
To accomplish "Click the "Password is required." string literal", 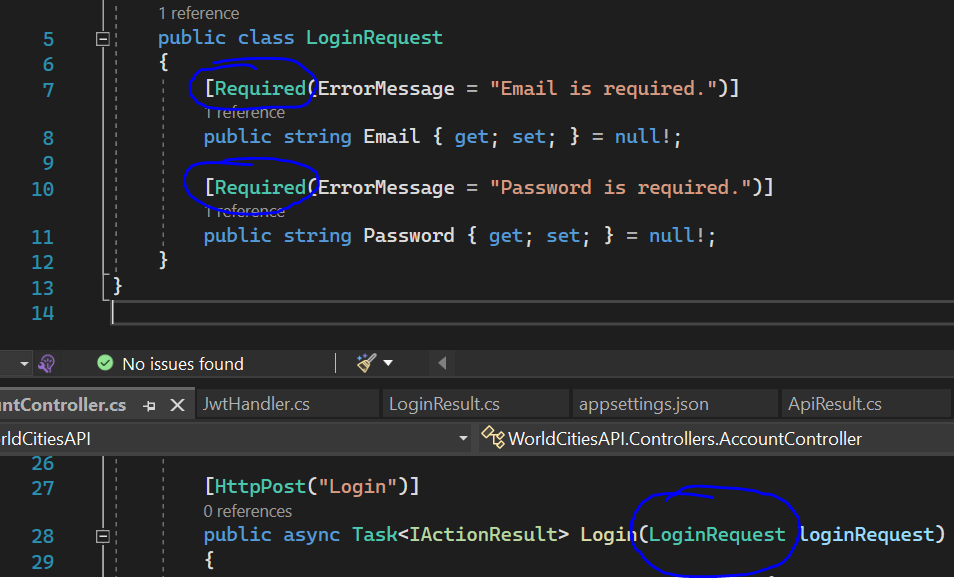I will click(620, 187).
